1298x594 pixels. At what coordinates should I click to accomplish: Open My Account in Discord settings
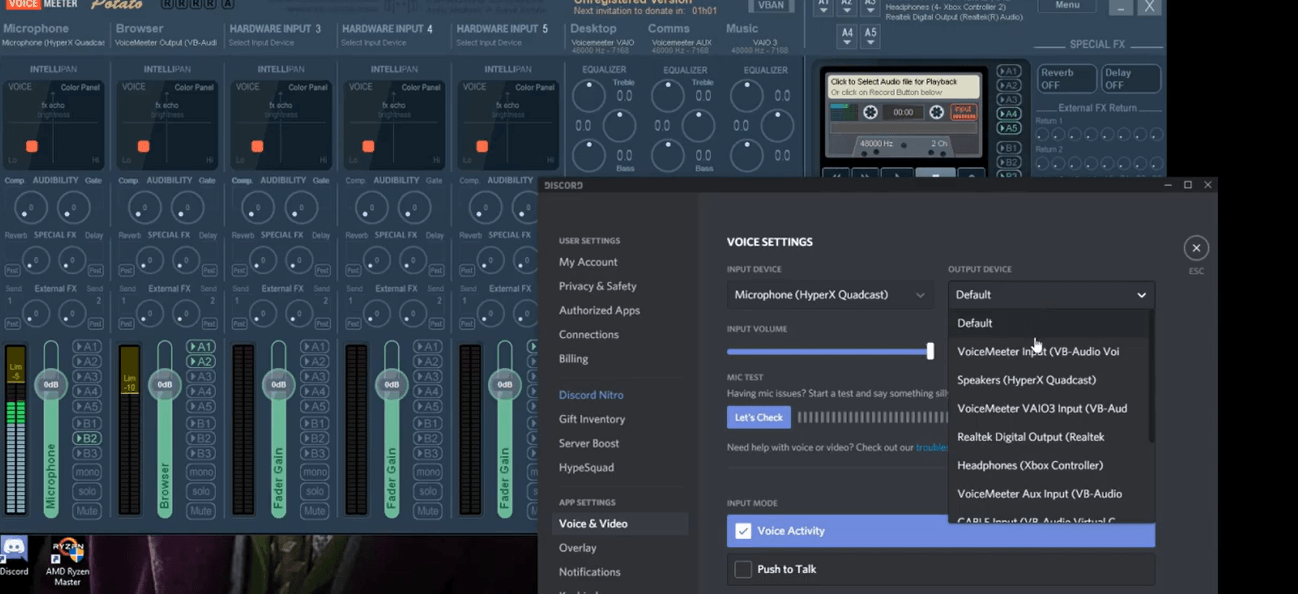(x=588, y=262)
